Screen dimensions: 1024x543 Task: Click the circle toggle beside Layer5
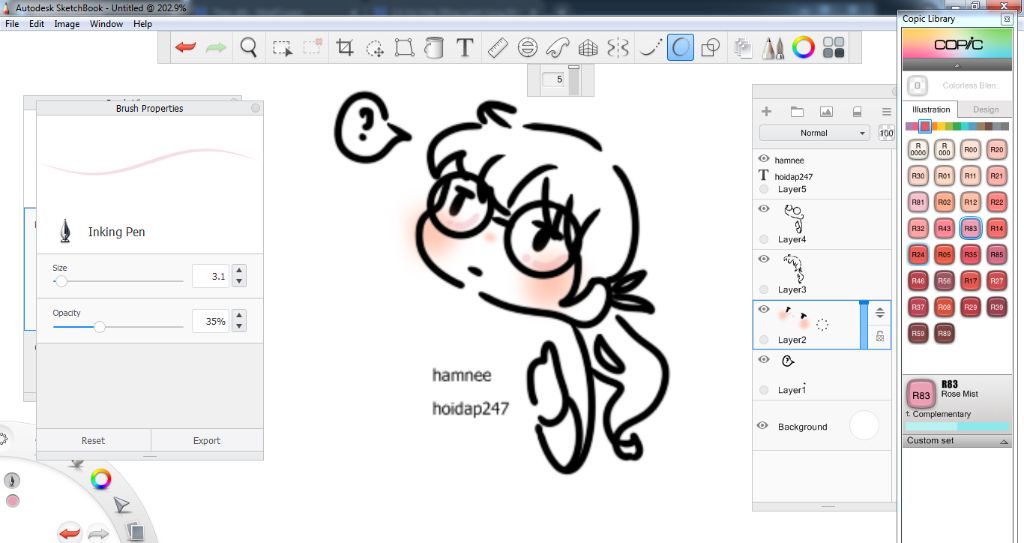pyautogui.click(x=764, y=189)
